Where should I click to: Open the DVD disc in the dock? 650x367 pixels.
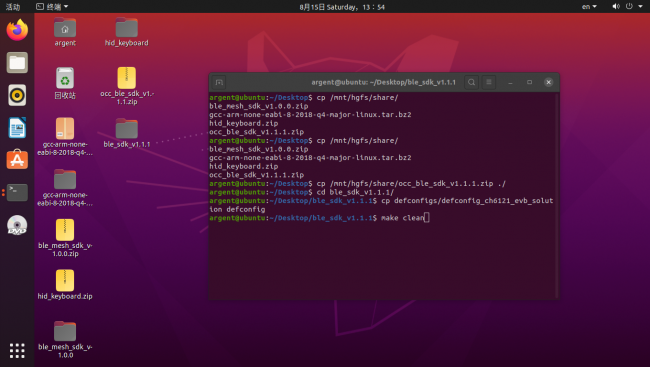pyautogui.click(x=17, y=225)
